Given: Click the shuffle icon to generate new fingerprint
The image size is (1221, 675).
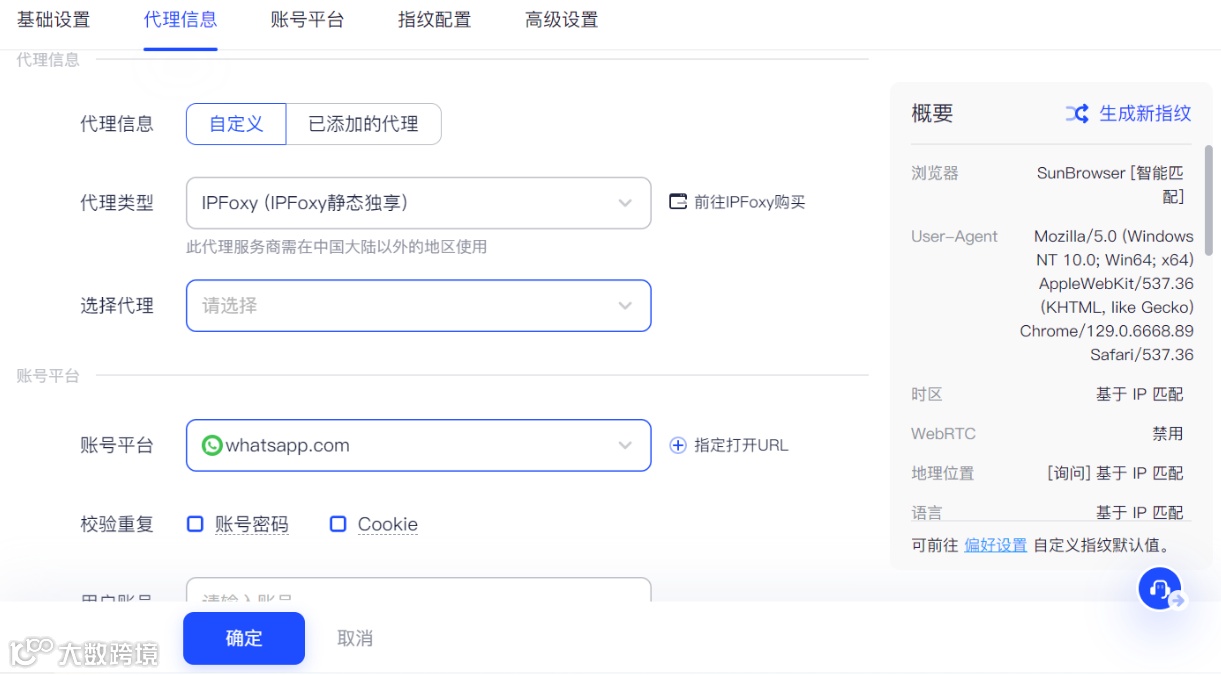Looking at the screenshot, I should click(1076, 113).
